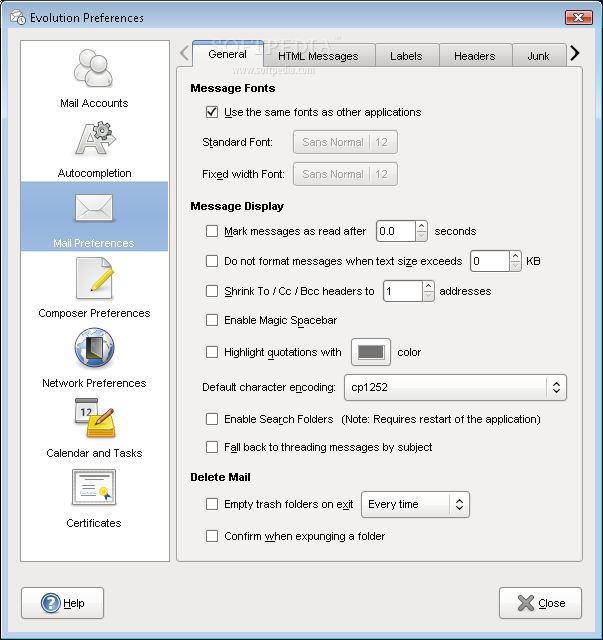Decrease the mark-as-read seconds value
Screen dimensions: 603x640
[422, 236]
